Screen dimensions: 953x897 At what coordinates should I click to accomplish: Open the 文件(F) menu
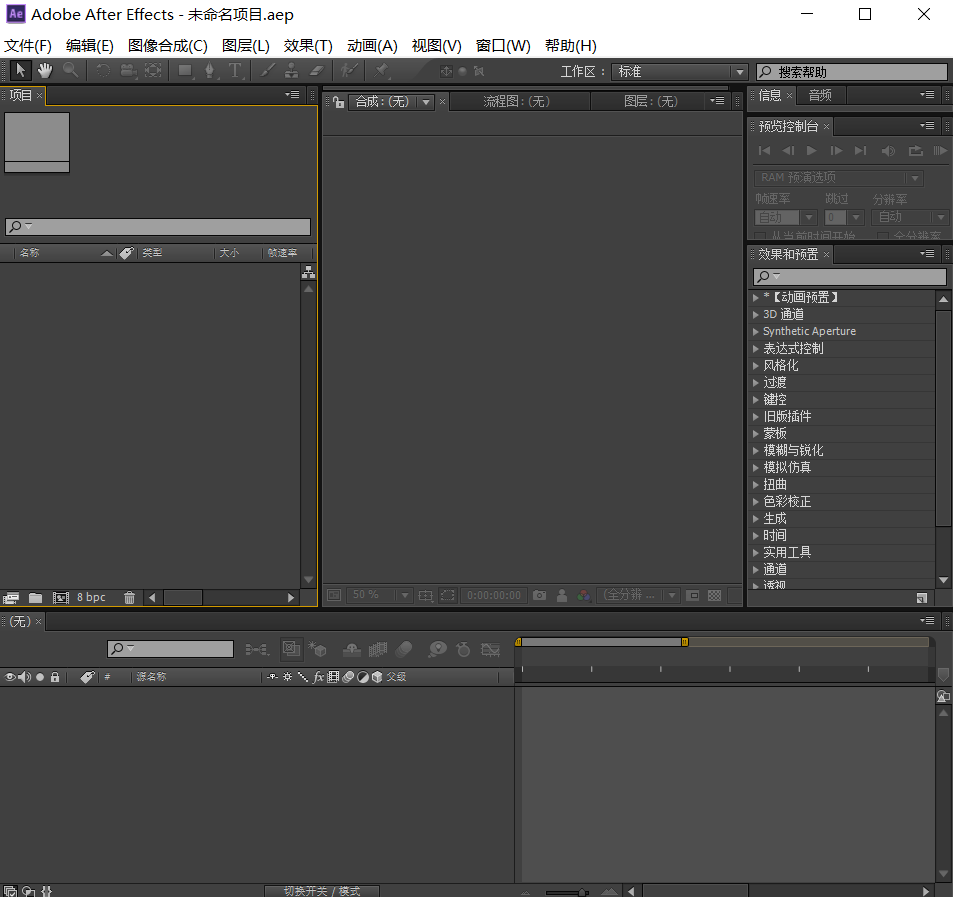(28, 46)
